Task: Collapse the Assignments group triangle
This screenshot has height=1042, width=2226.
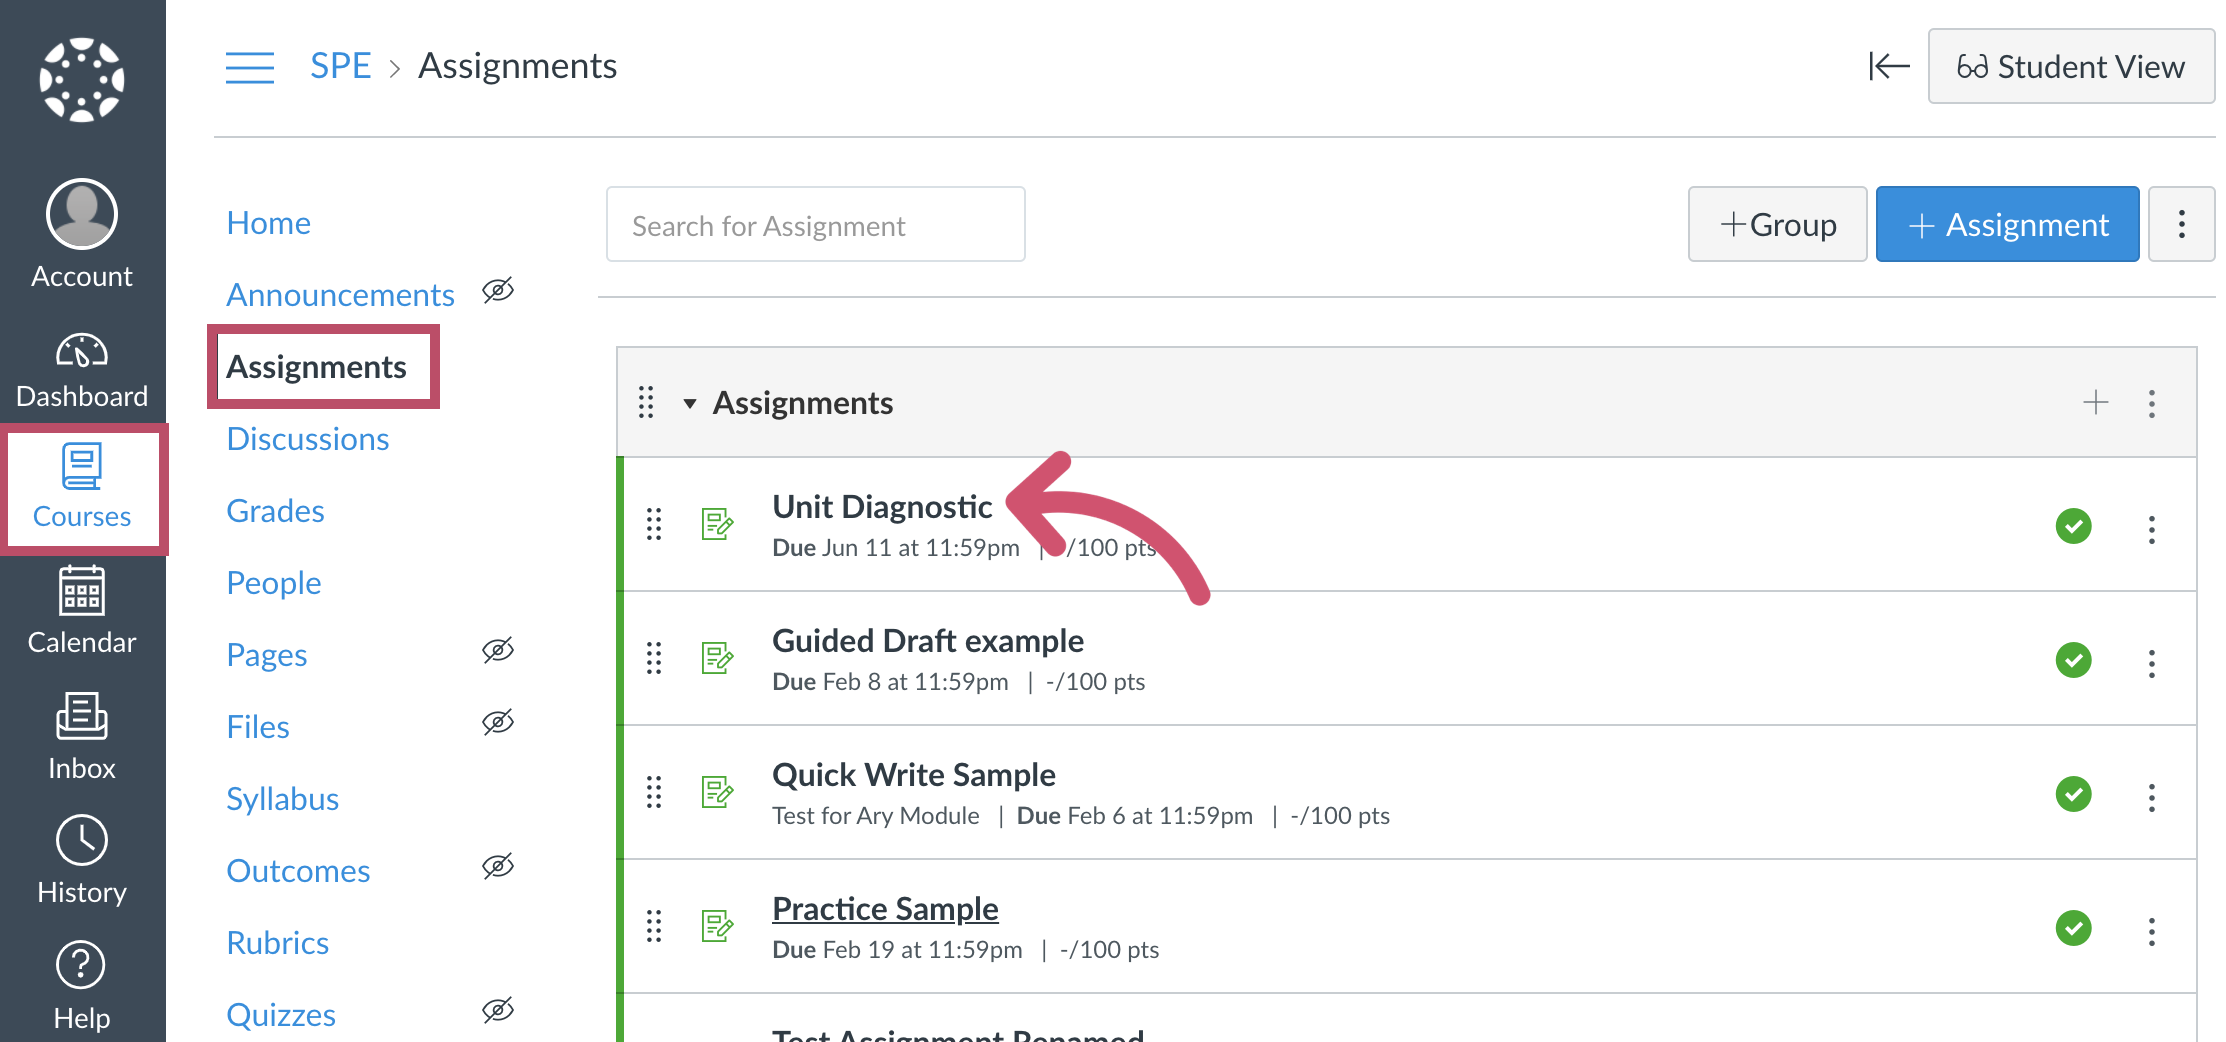Action: pos(690,403)
